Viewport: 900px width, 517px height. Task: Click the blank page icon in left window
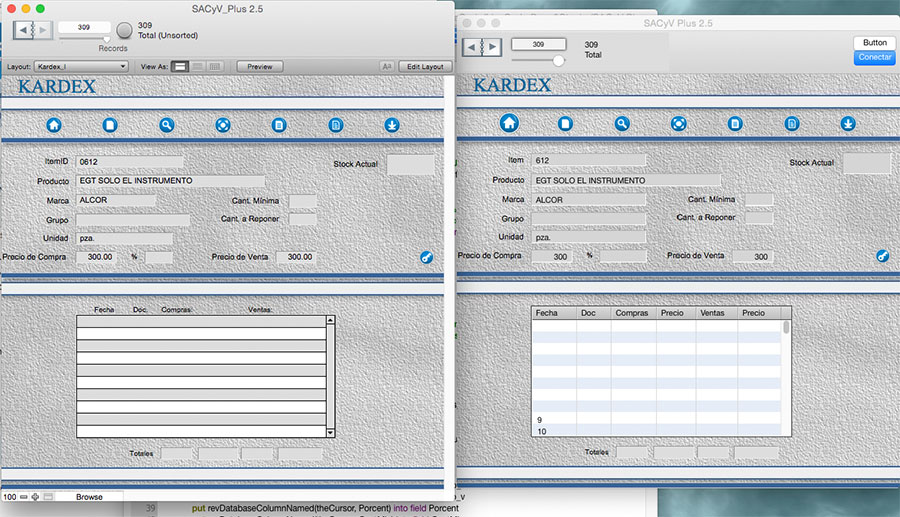tap(110, 125)
